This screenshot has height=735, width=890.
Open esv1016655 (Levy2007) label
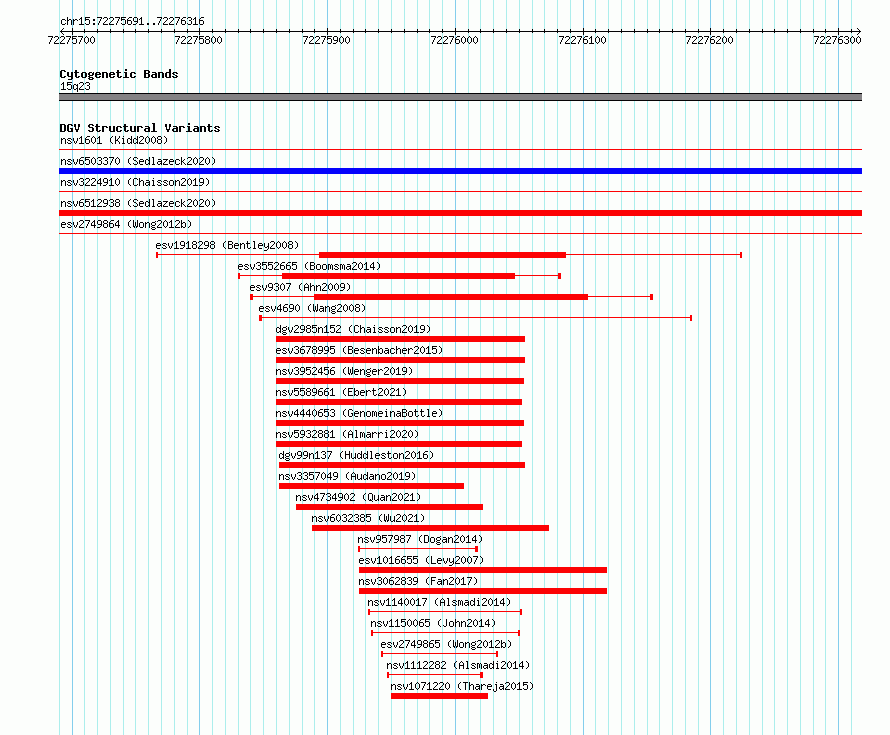click(x=421, y=560)
